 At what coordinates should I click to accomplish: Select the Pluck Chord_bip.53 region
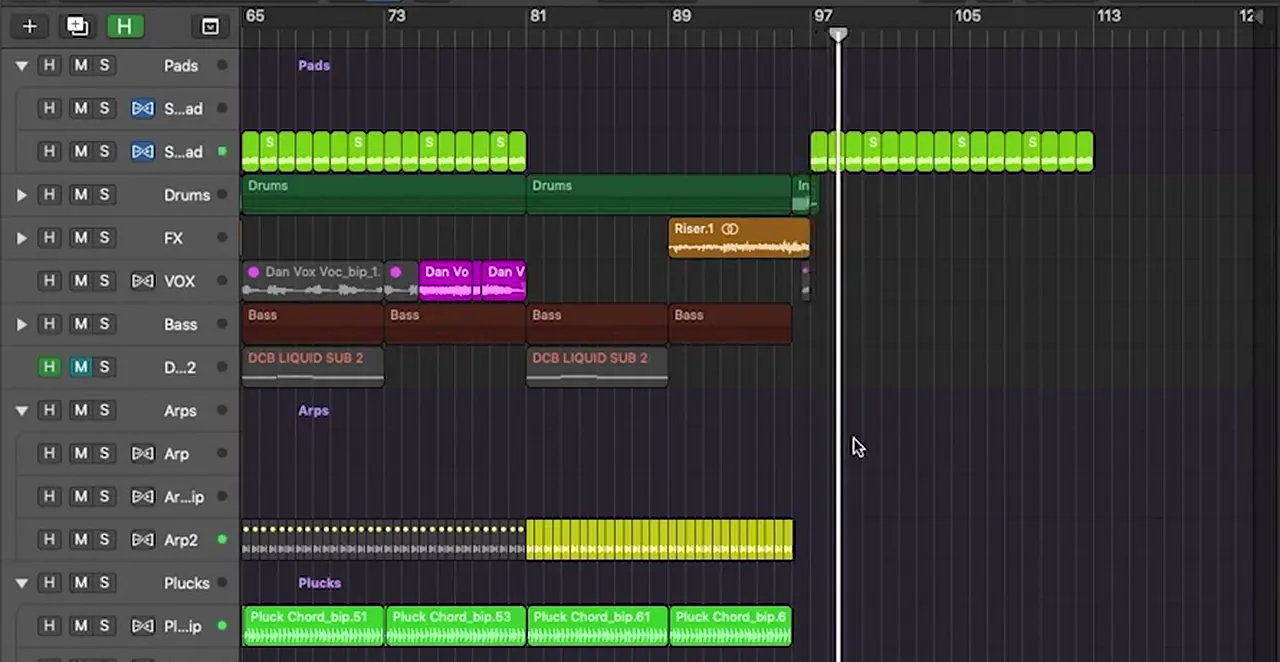[x=455, y=626]
